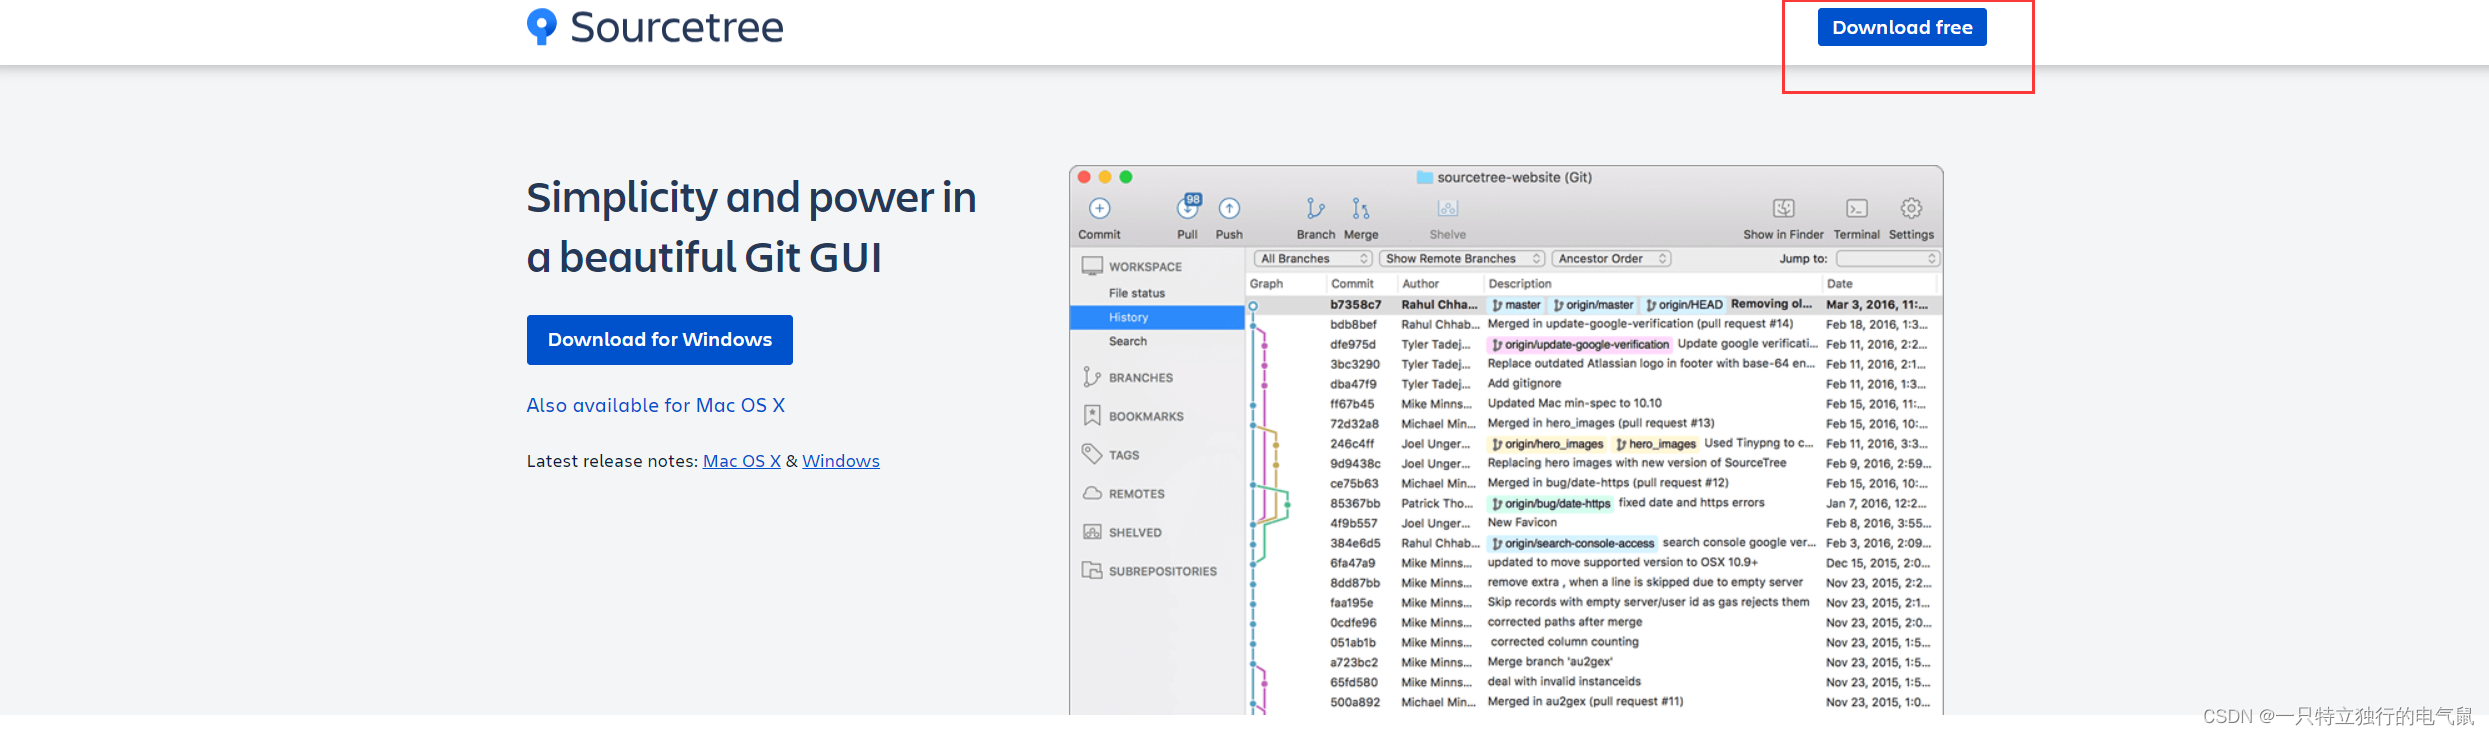Click Show in Finder icon
The height and width of the screenshot is (735, 2489).
(x=1784, y=208)
